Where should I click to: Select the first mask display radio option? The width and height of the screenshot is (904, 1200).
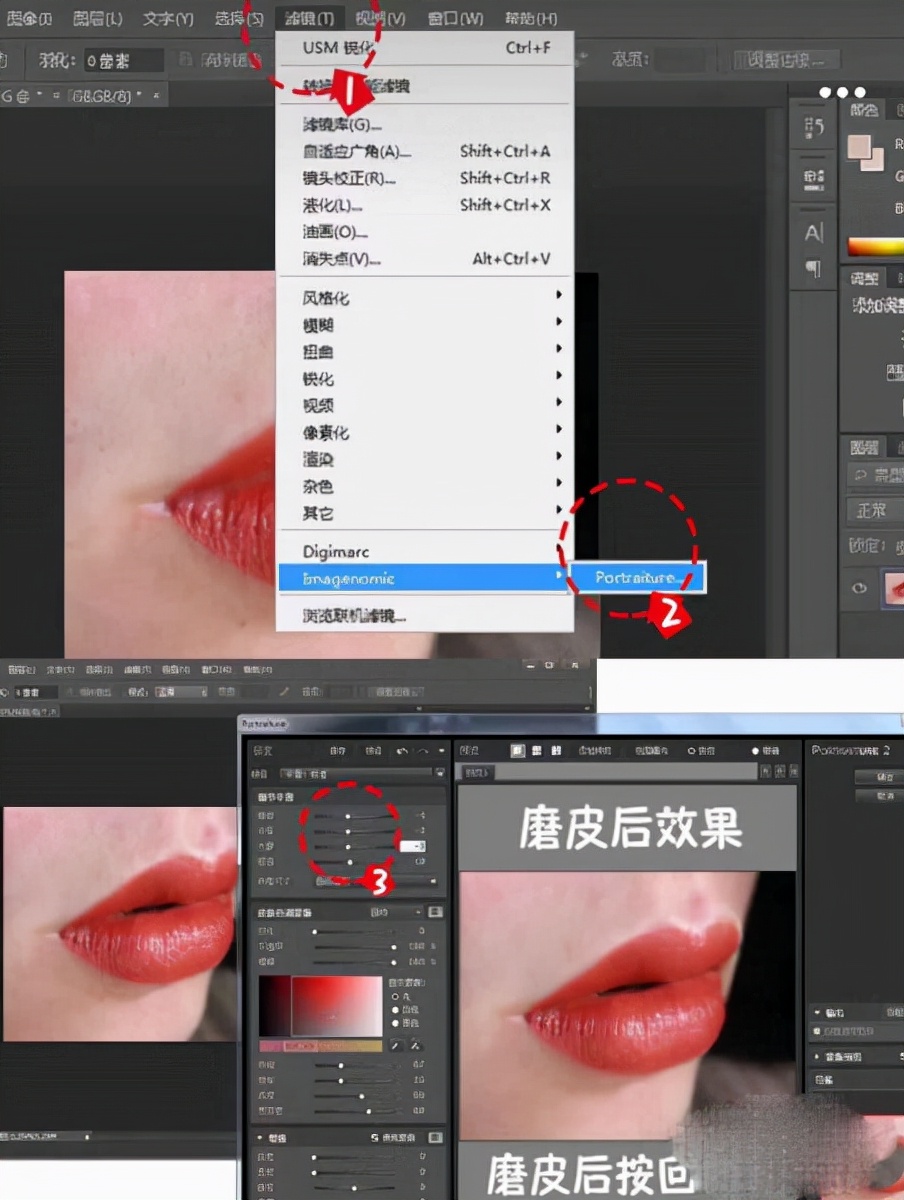[x=396, y=997]
